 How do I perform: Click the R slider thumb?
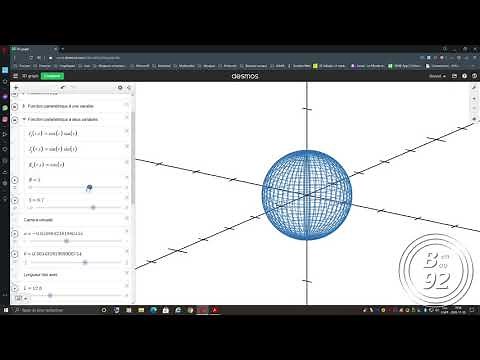(89, 188)
